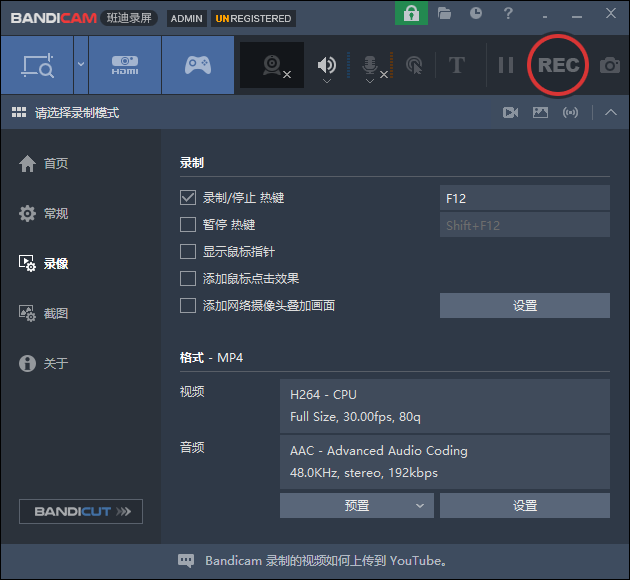Select the screen rectangle recording mode
Screen dimensions: 630x580
coord(37,65)
